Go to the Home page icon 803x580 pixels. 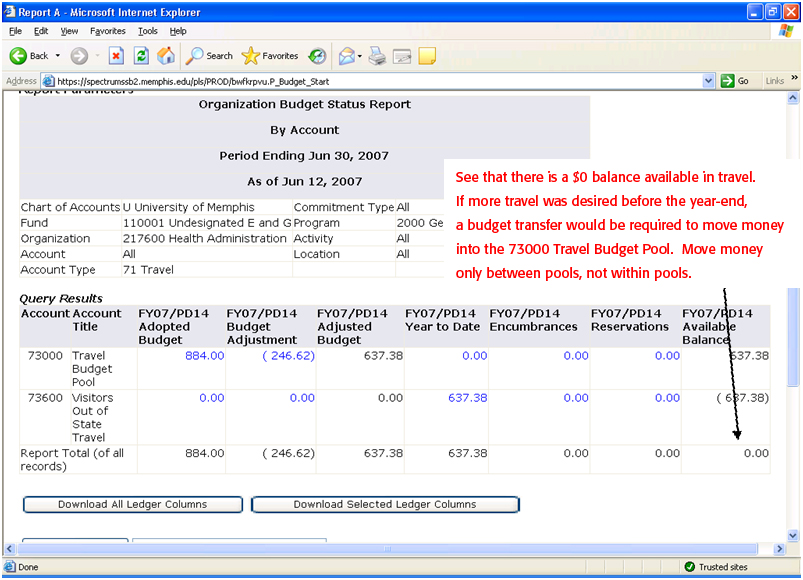click(165, 56)
